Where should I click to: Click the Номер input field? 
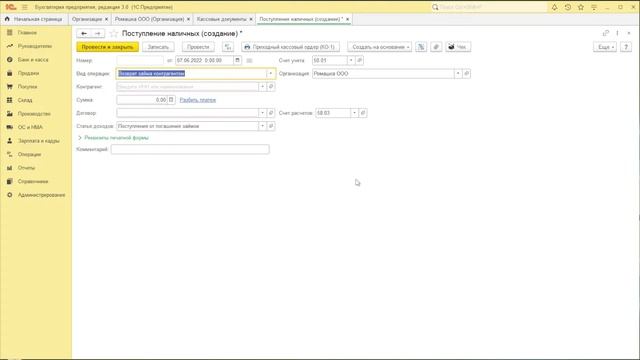140,60
